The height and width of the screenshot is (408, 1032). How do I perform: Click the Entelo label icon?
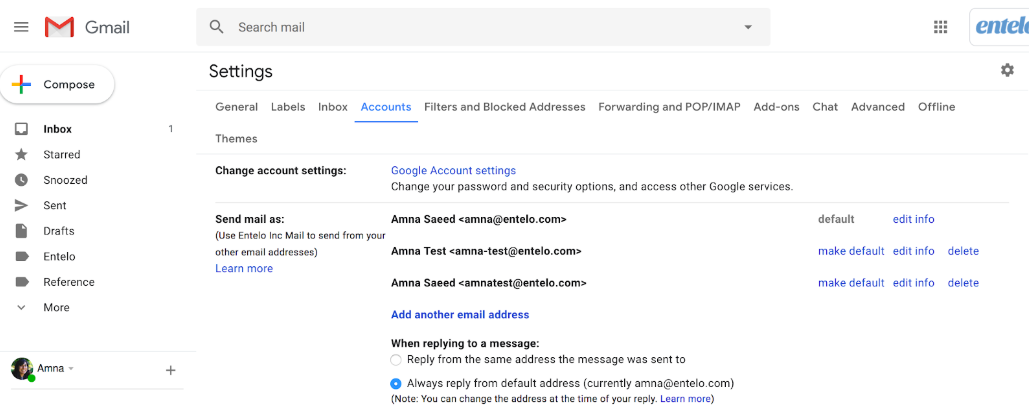pyautogui.click(x=22, y=257)
